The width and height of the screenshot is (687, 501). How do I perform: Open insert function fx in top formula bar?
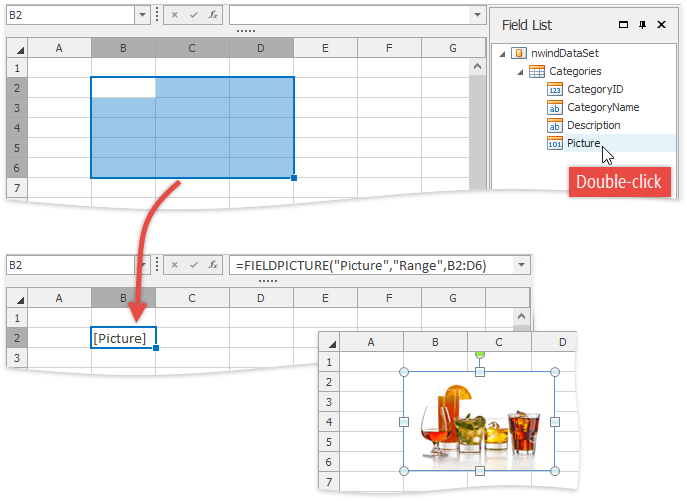[x=213, y=15]
